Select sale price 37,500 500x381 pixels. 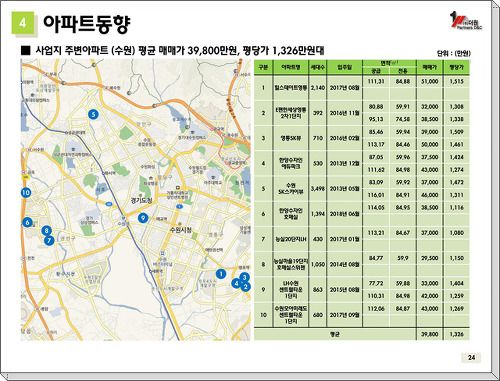[x=430, y=157]
